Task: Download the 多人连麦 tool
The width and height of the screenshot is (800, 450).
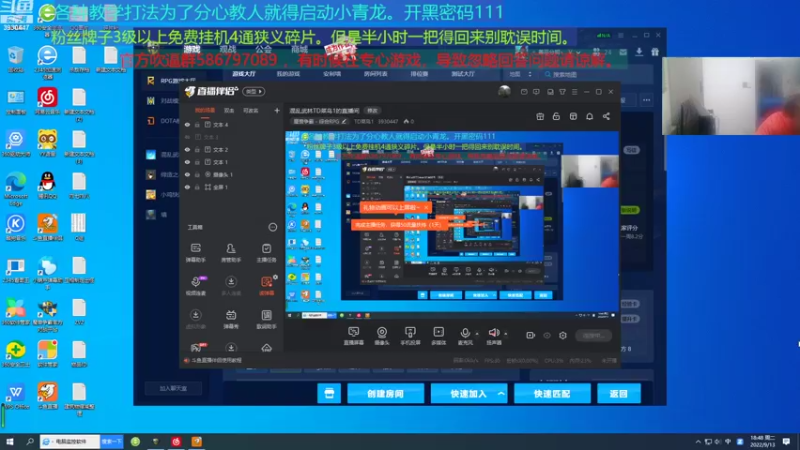Action: point(231,286)
